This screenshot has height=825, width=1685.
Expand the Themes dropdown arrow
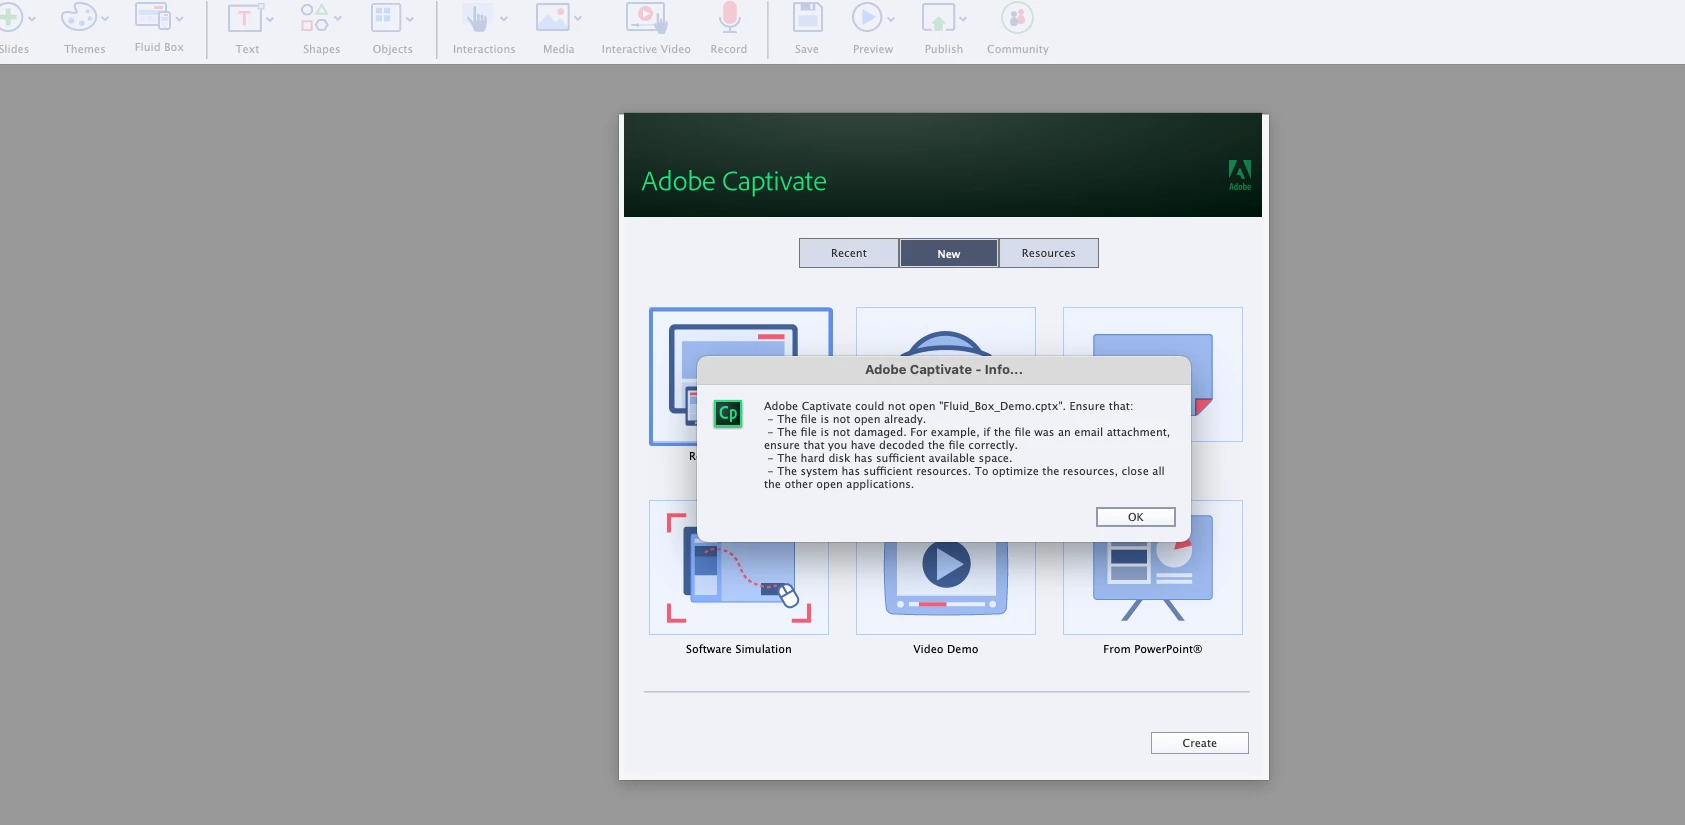tap(105, 19)
